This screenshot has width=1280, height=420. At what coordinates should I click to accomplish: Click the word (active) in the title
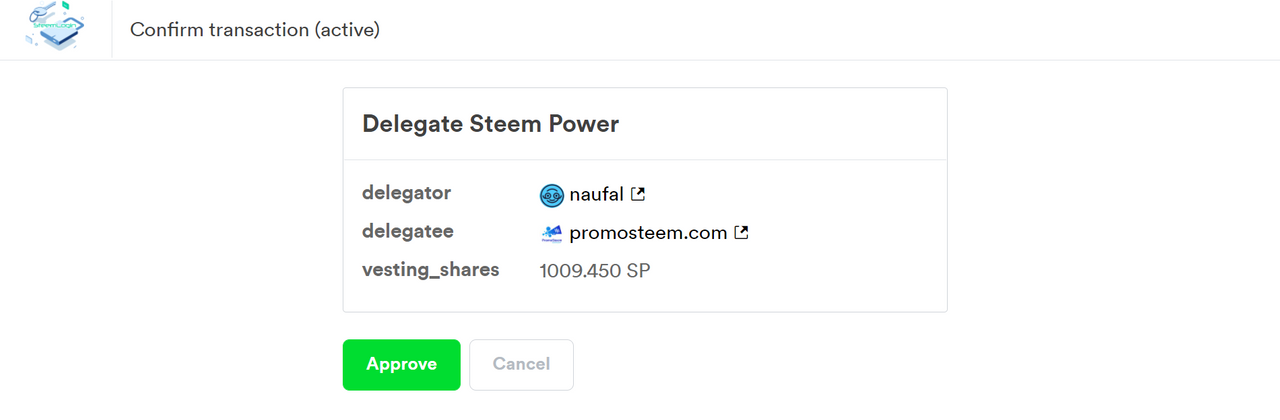[347, 30]
